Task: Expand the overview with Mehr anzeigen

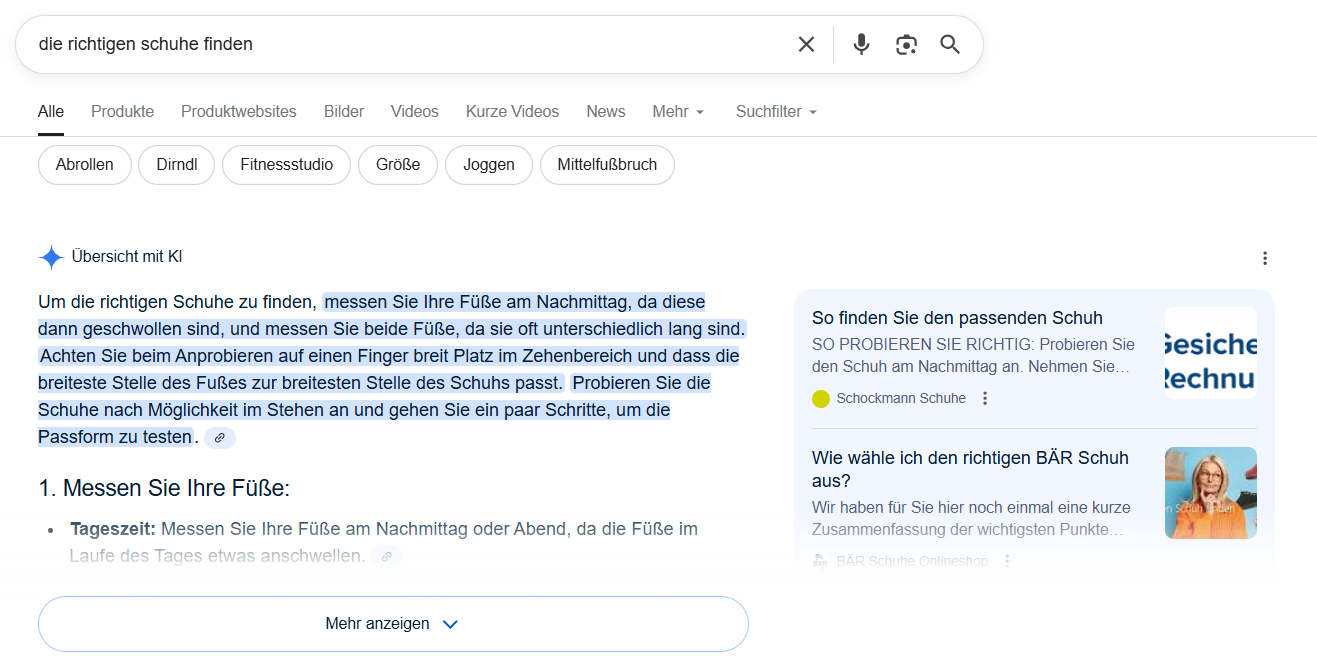Action: [393, 624]
